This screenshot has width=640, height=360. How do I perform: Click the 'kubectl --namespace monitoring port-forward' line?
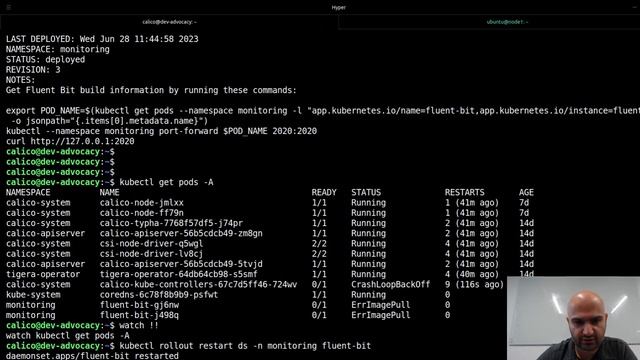(x=161, y=131)
